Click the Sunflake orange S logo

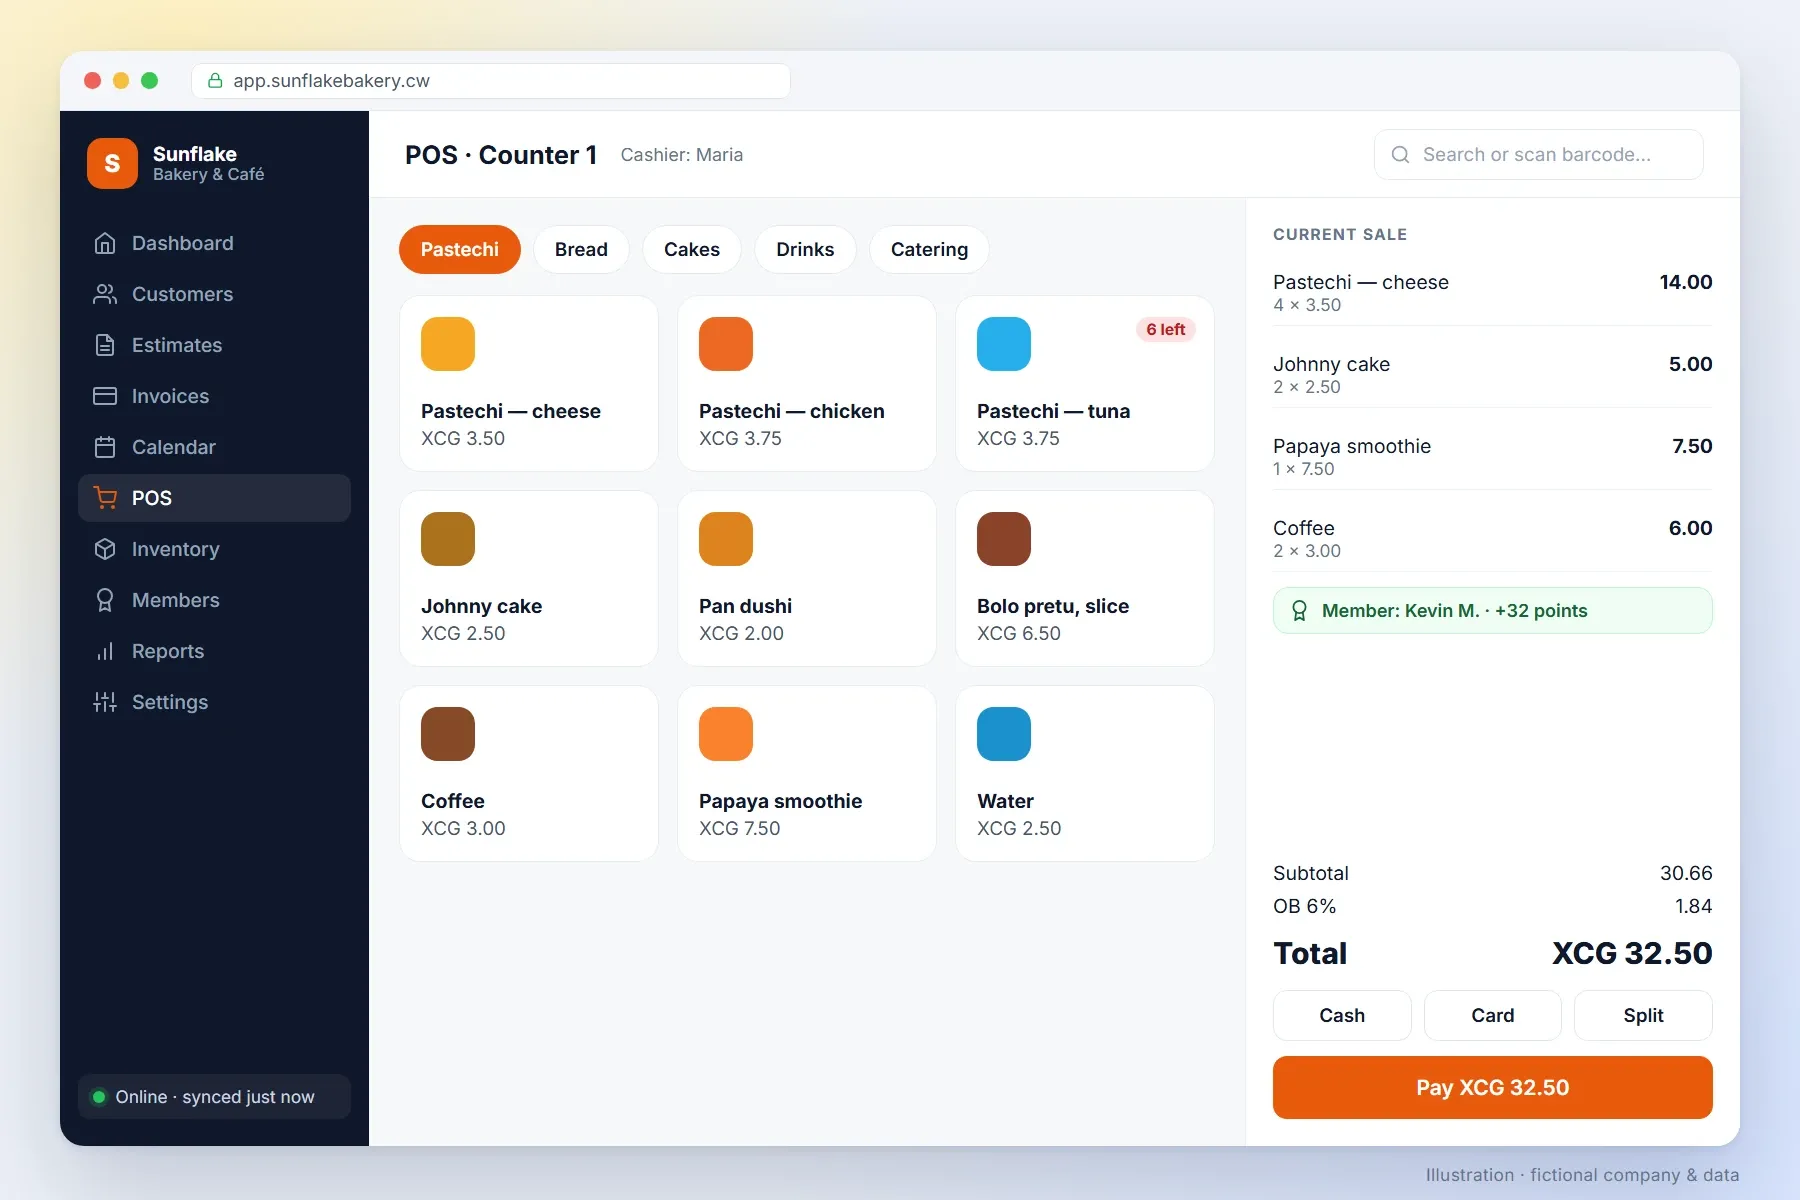tap(112, 163)
